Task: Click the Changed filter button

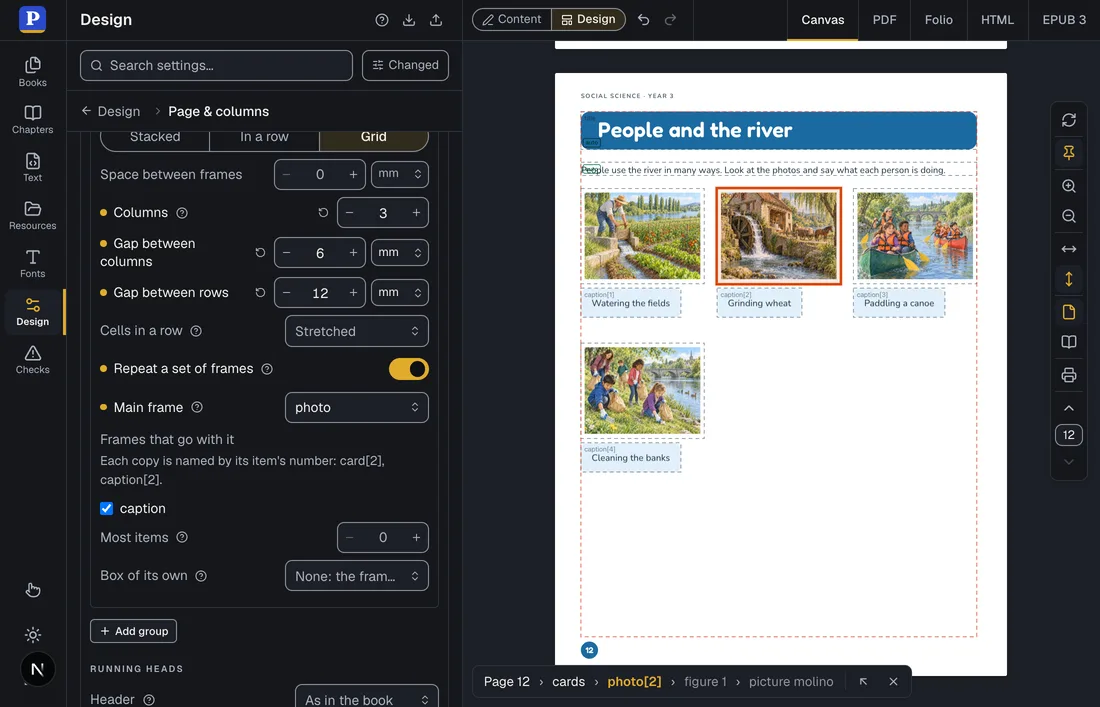Action: [x=405, y=65]
